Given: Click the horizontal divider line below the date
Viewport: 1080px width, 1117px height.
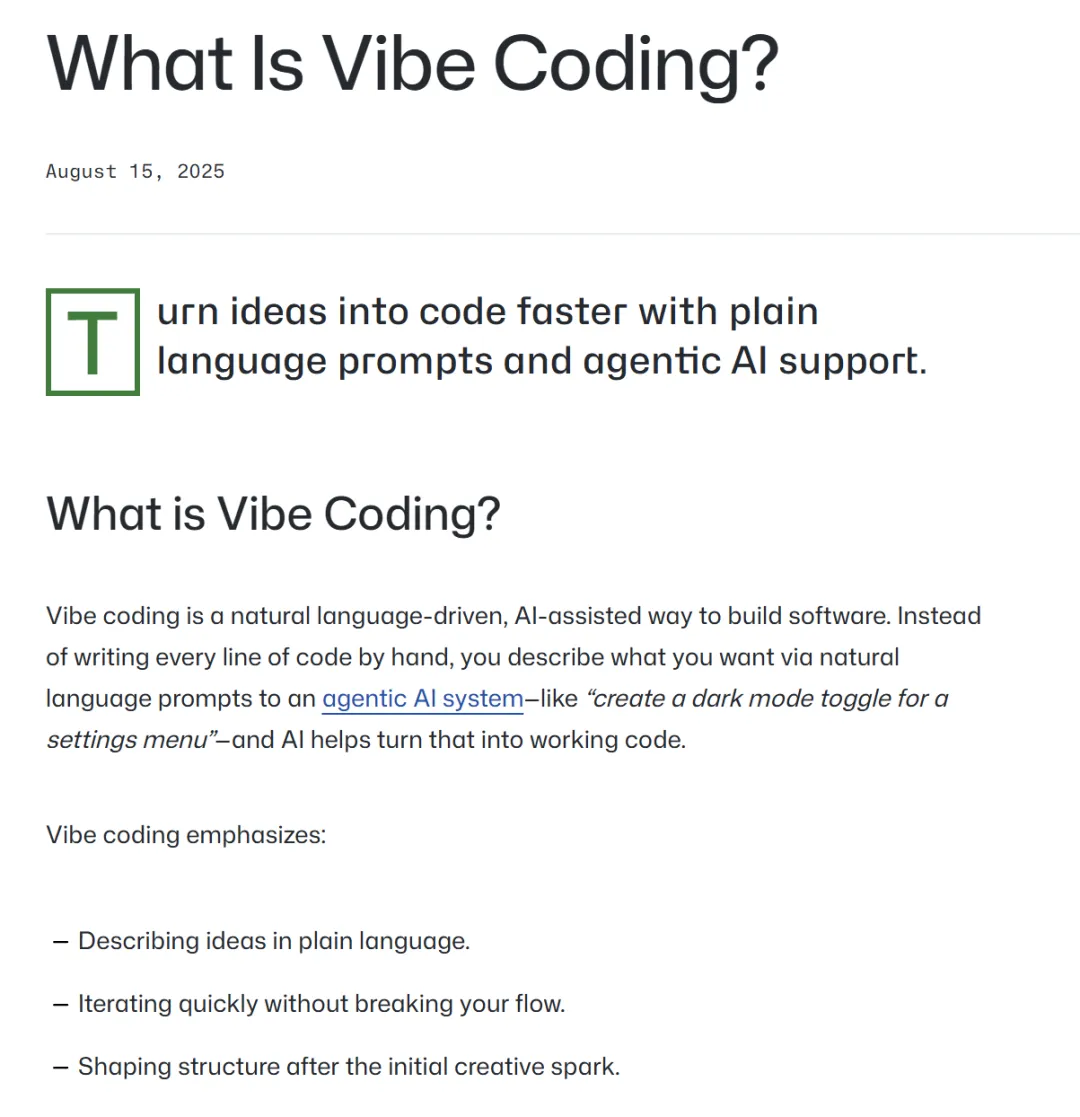Looking at the screenshot, I should (x=563, y=234).
